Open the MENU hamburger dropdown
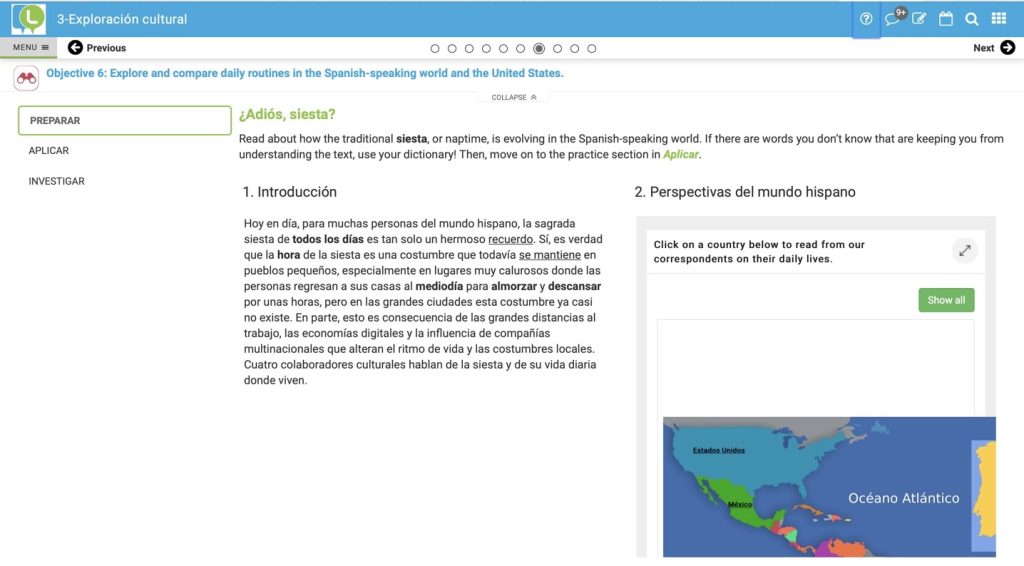This screenshot has height=566, width=1024. [x=30, y=47]
